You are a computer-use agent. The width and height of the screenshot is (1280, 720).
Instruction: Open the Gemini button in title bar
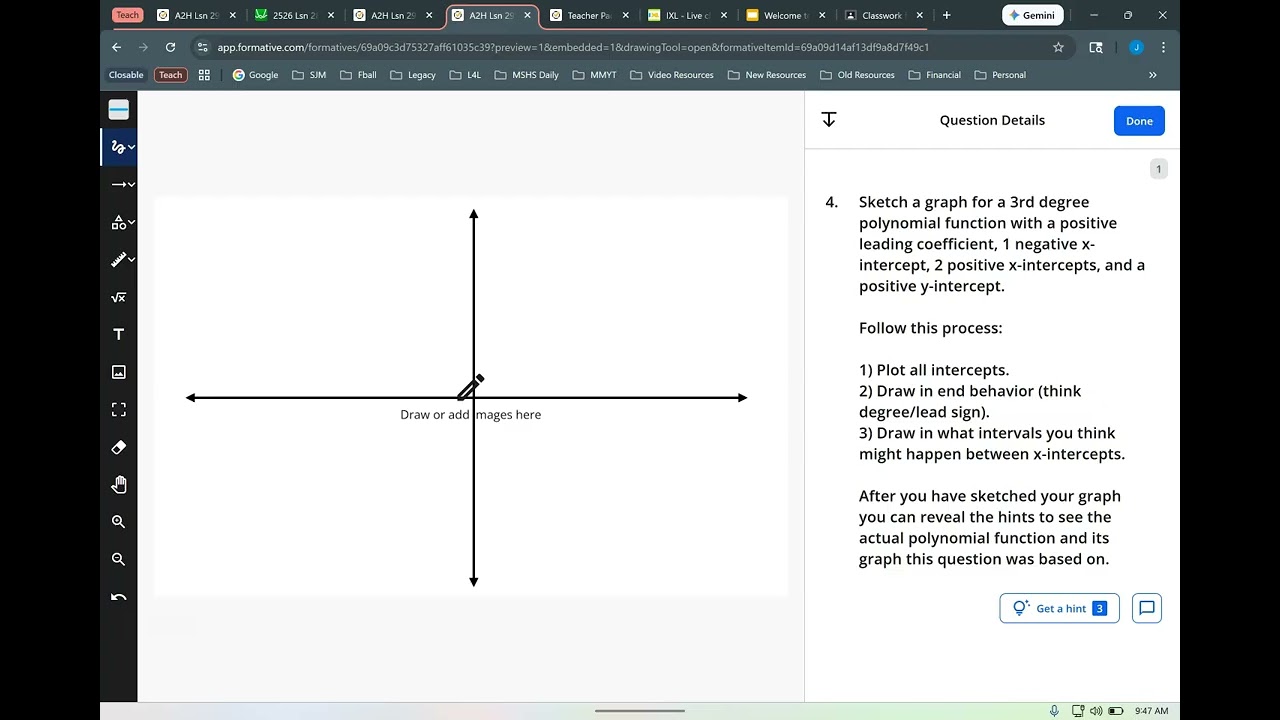coord(1032,15)
